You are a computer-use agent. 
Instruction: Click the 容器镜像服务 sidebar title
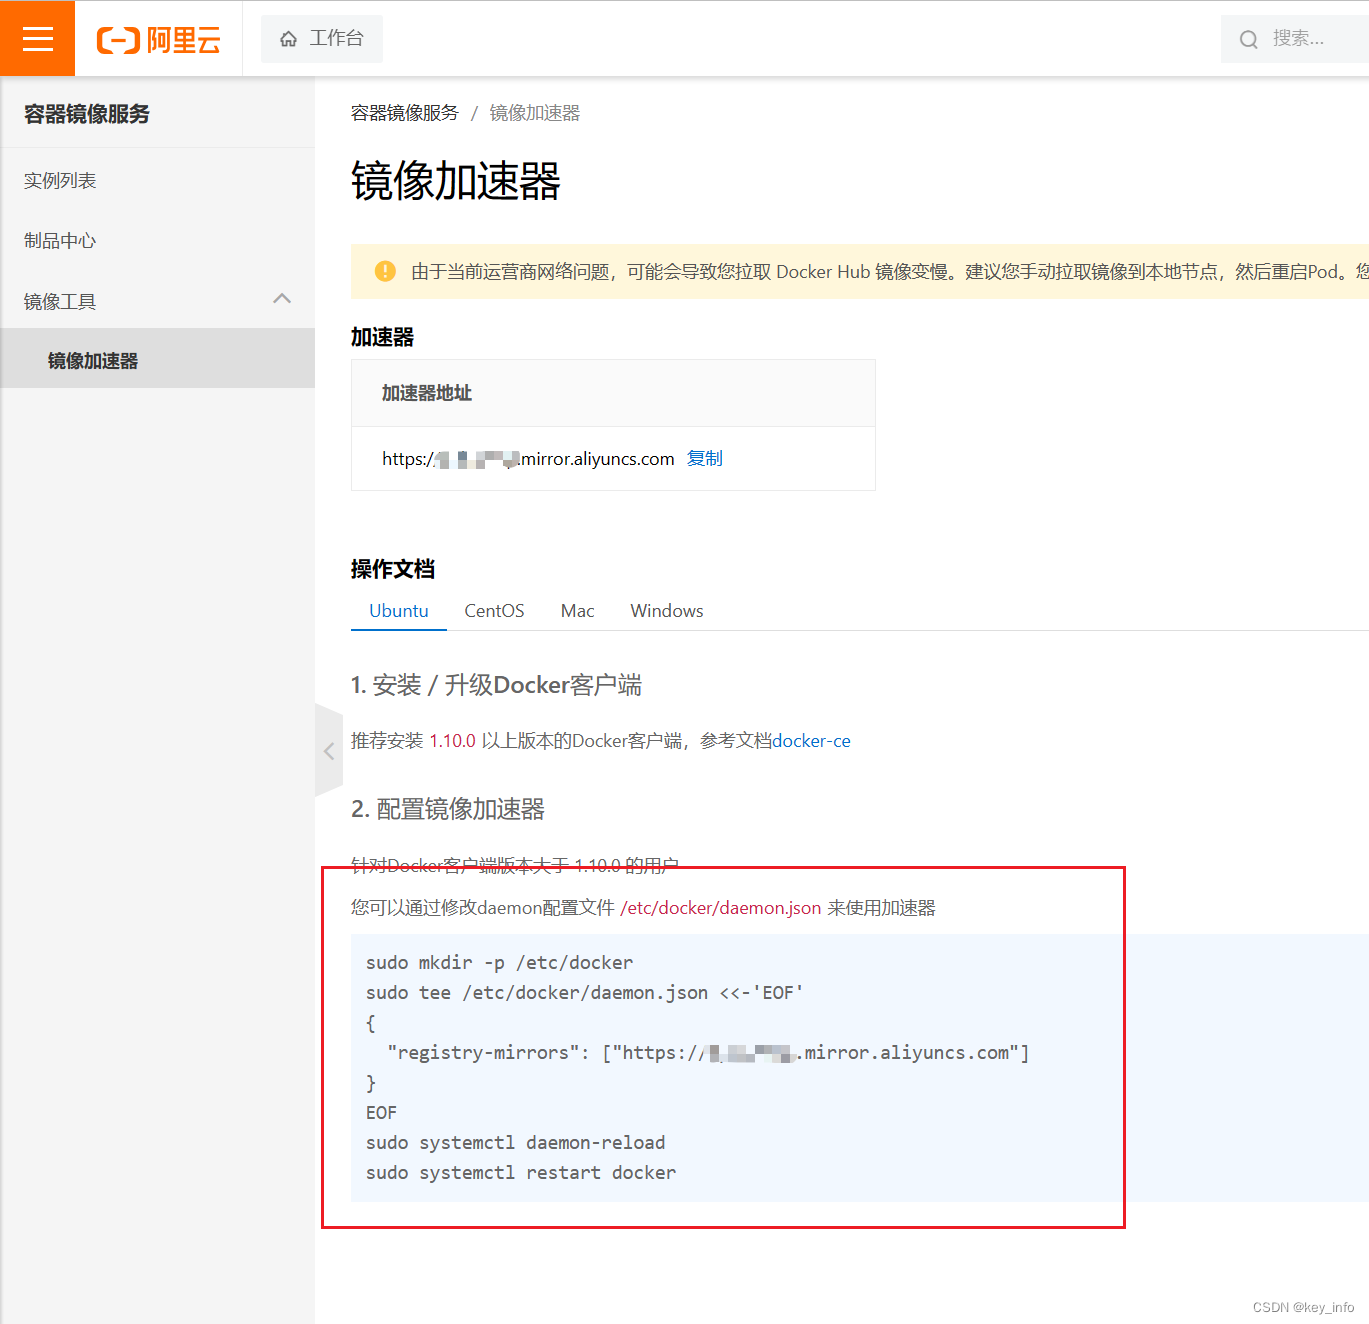(x=87, y=114)
